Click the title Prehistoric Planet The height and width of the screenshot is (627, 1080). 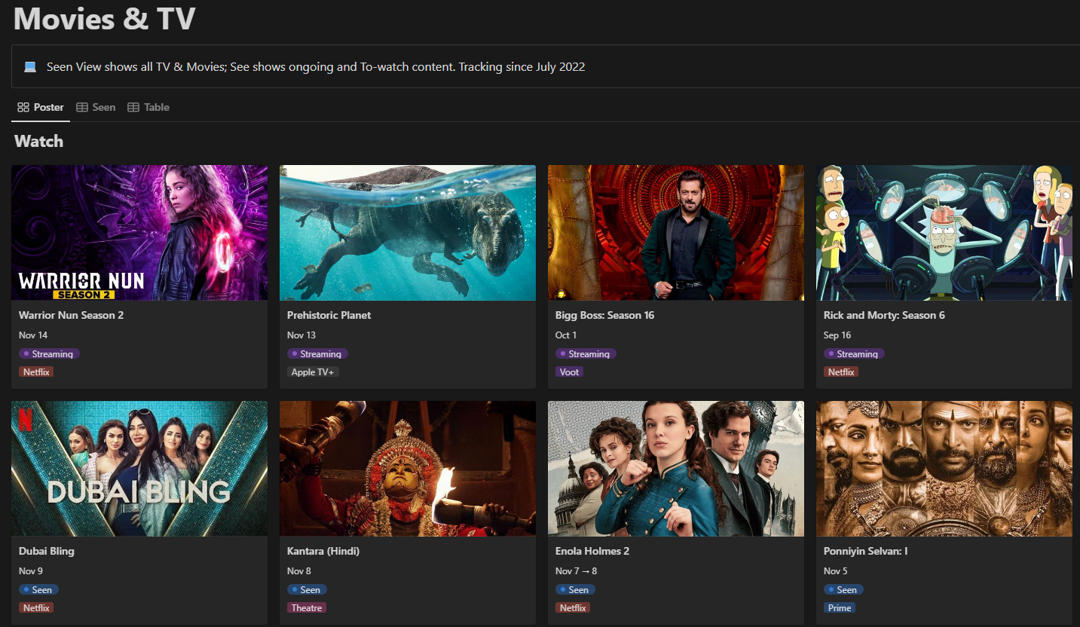tap(329, 316)
